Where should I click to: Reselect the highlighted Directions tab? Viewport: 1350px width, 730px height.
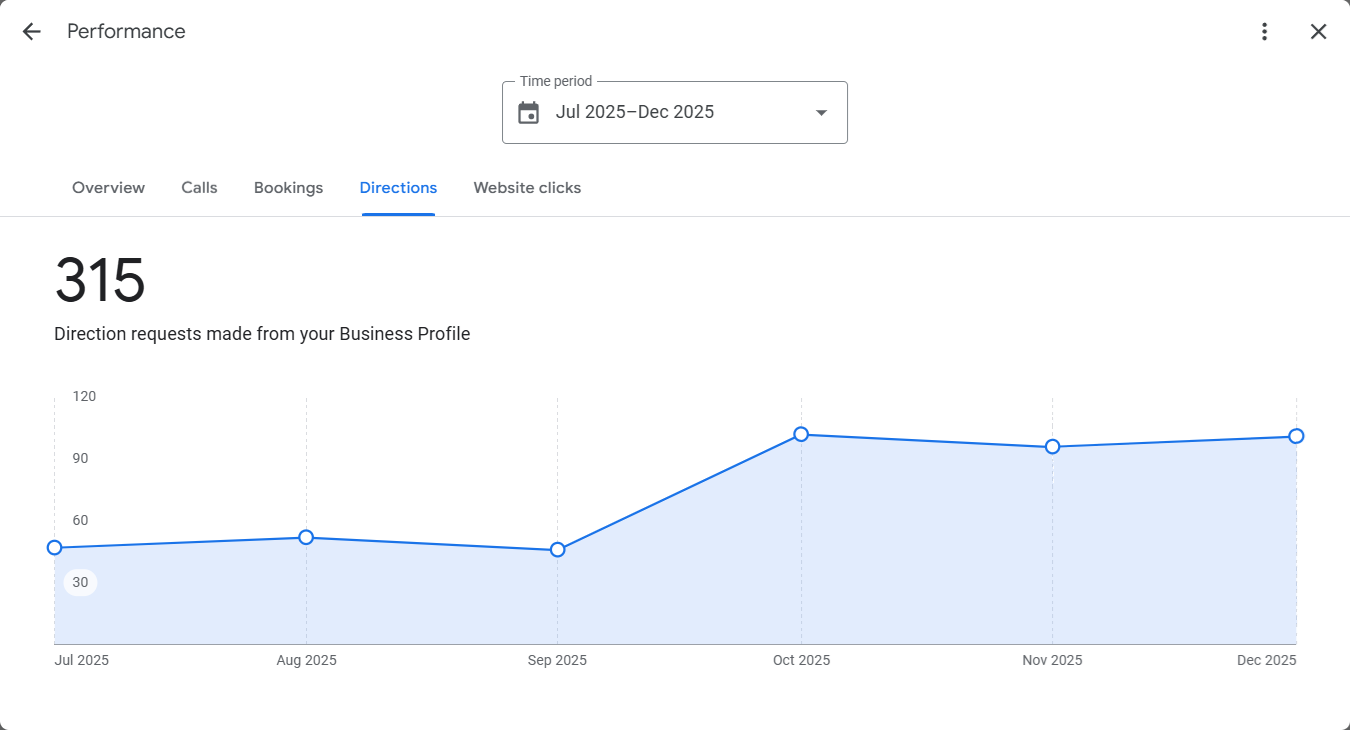coord(398,188)
